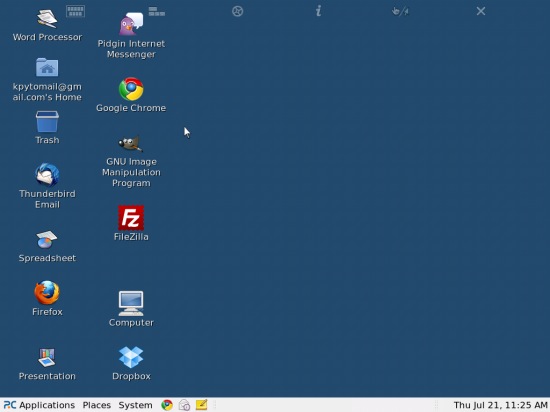Click the circular wheel icon in overlay toolbar
Image resolution: width=550 pixels, height=412 pixels.
click(x=237, y=12)
